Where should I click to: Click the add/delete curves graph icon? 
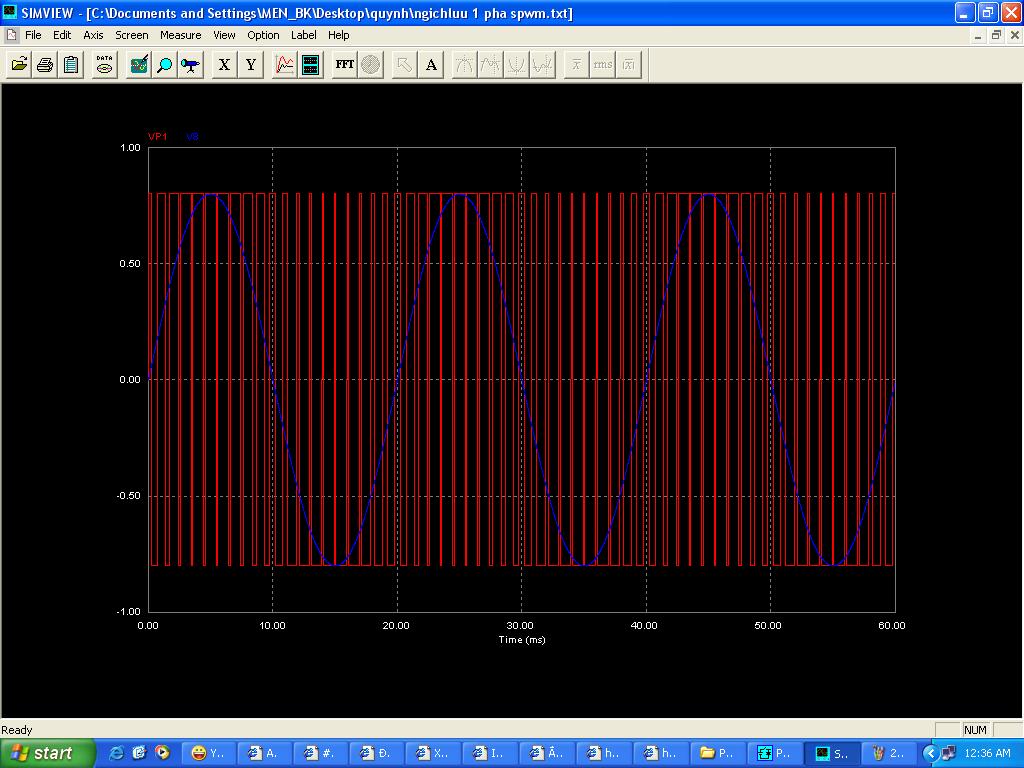285,65
